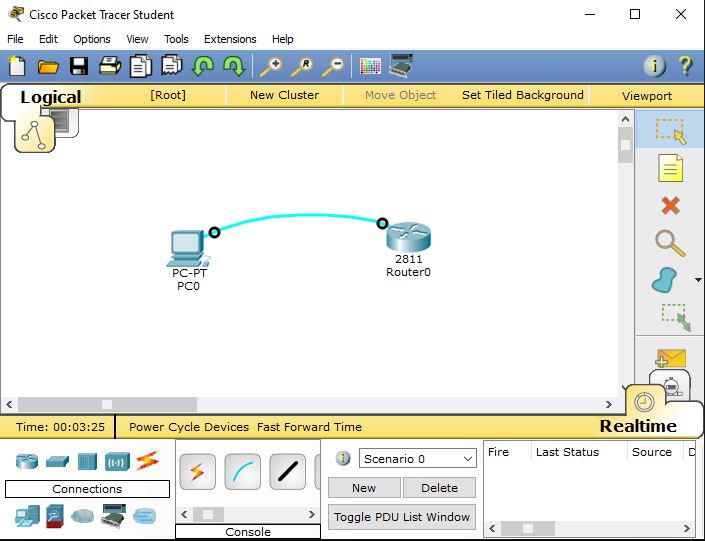Click Toggle PDU List Window
Viewport: 705px width, 541px height.
(x=402, y=517)
